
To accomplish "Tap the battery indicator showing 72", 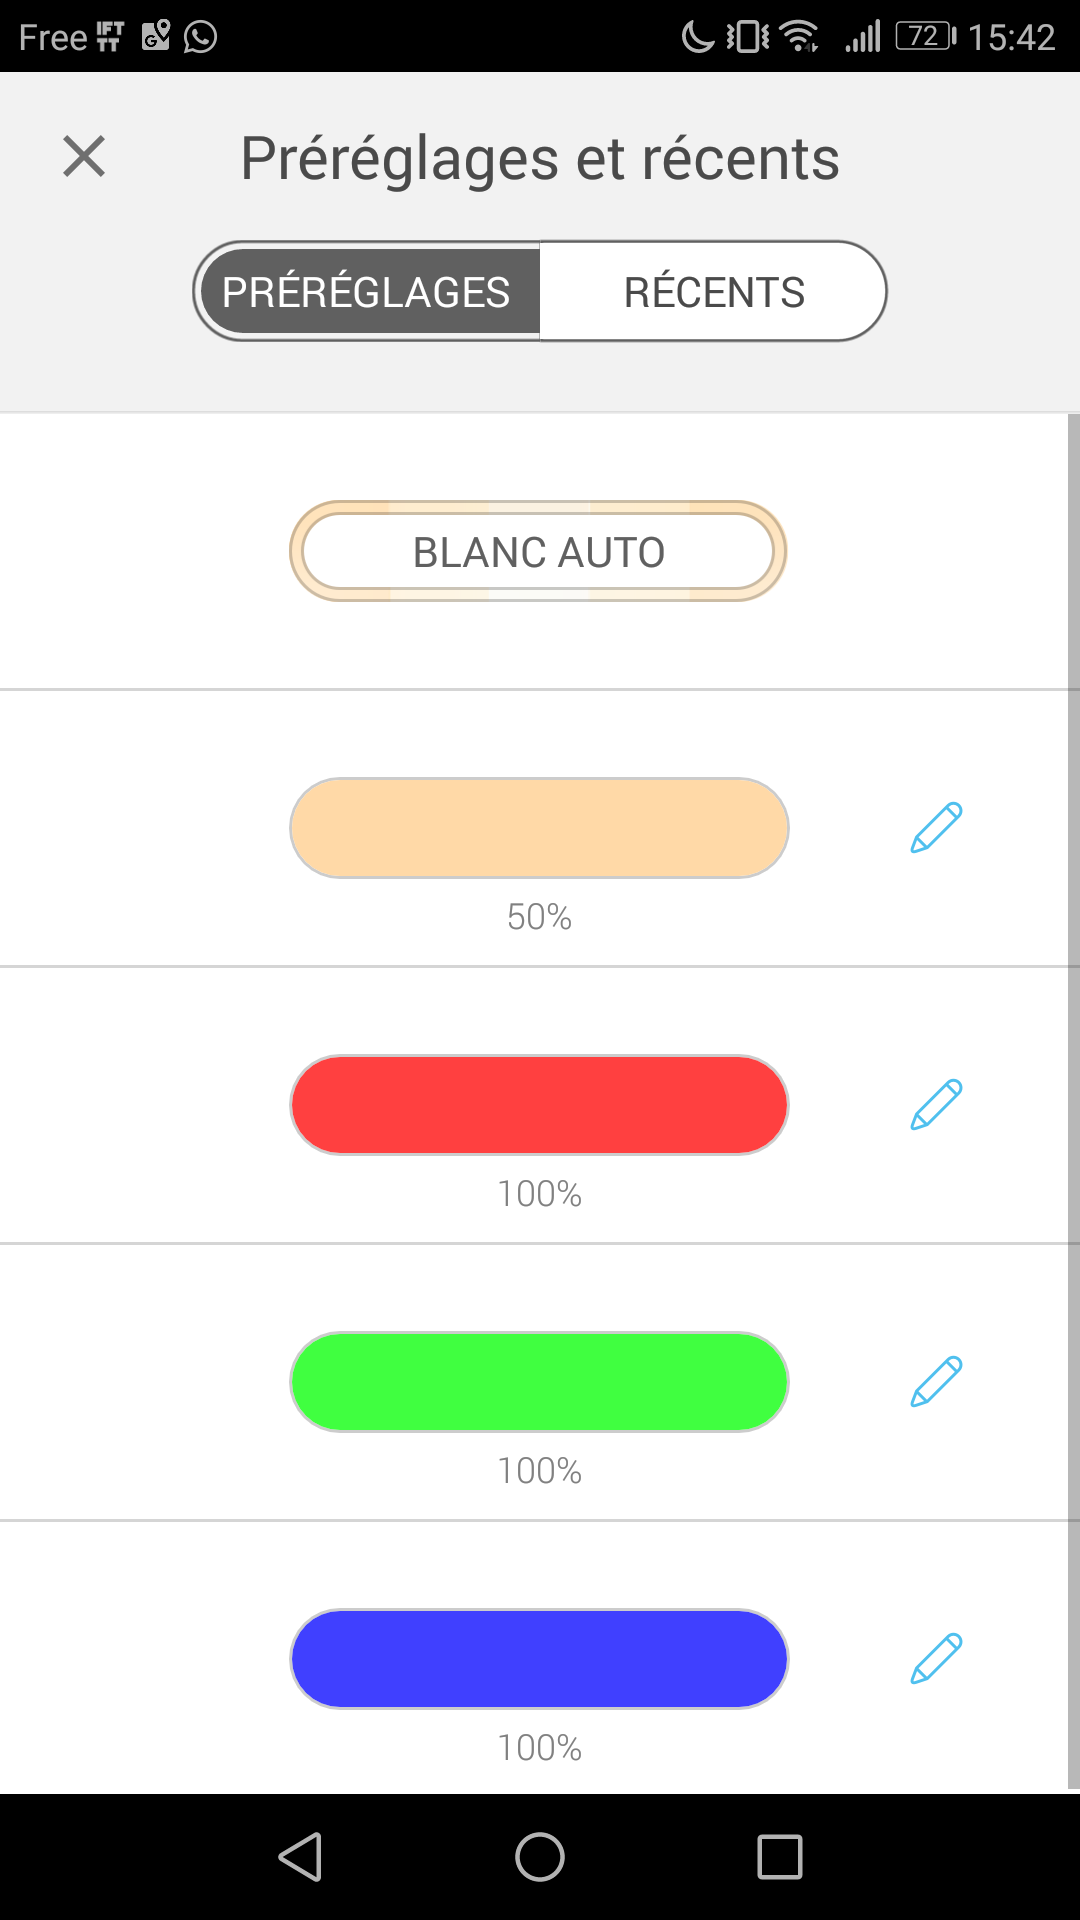I will coord(925,37).
